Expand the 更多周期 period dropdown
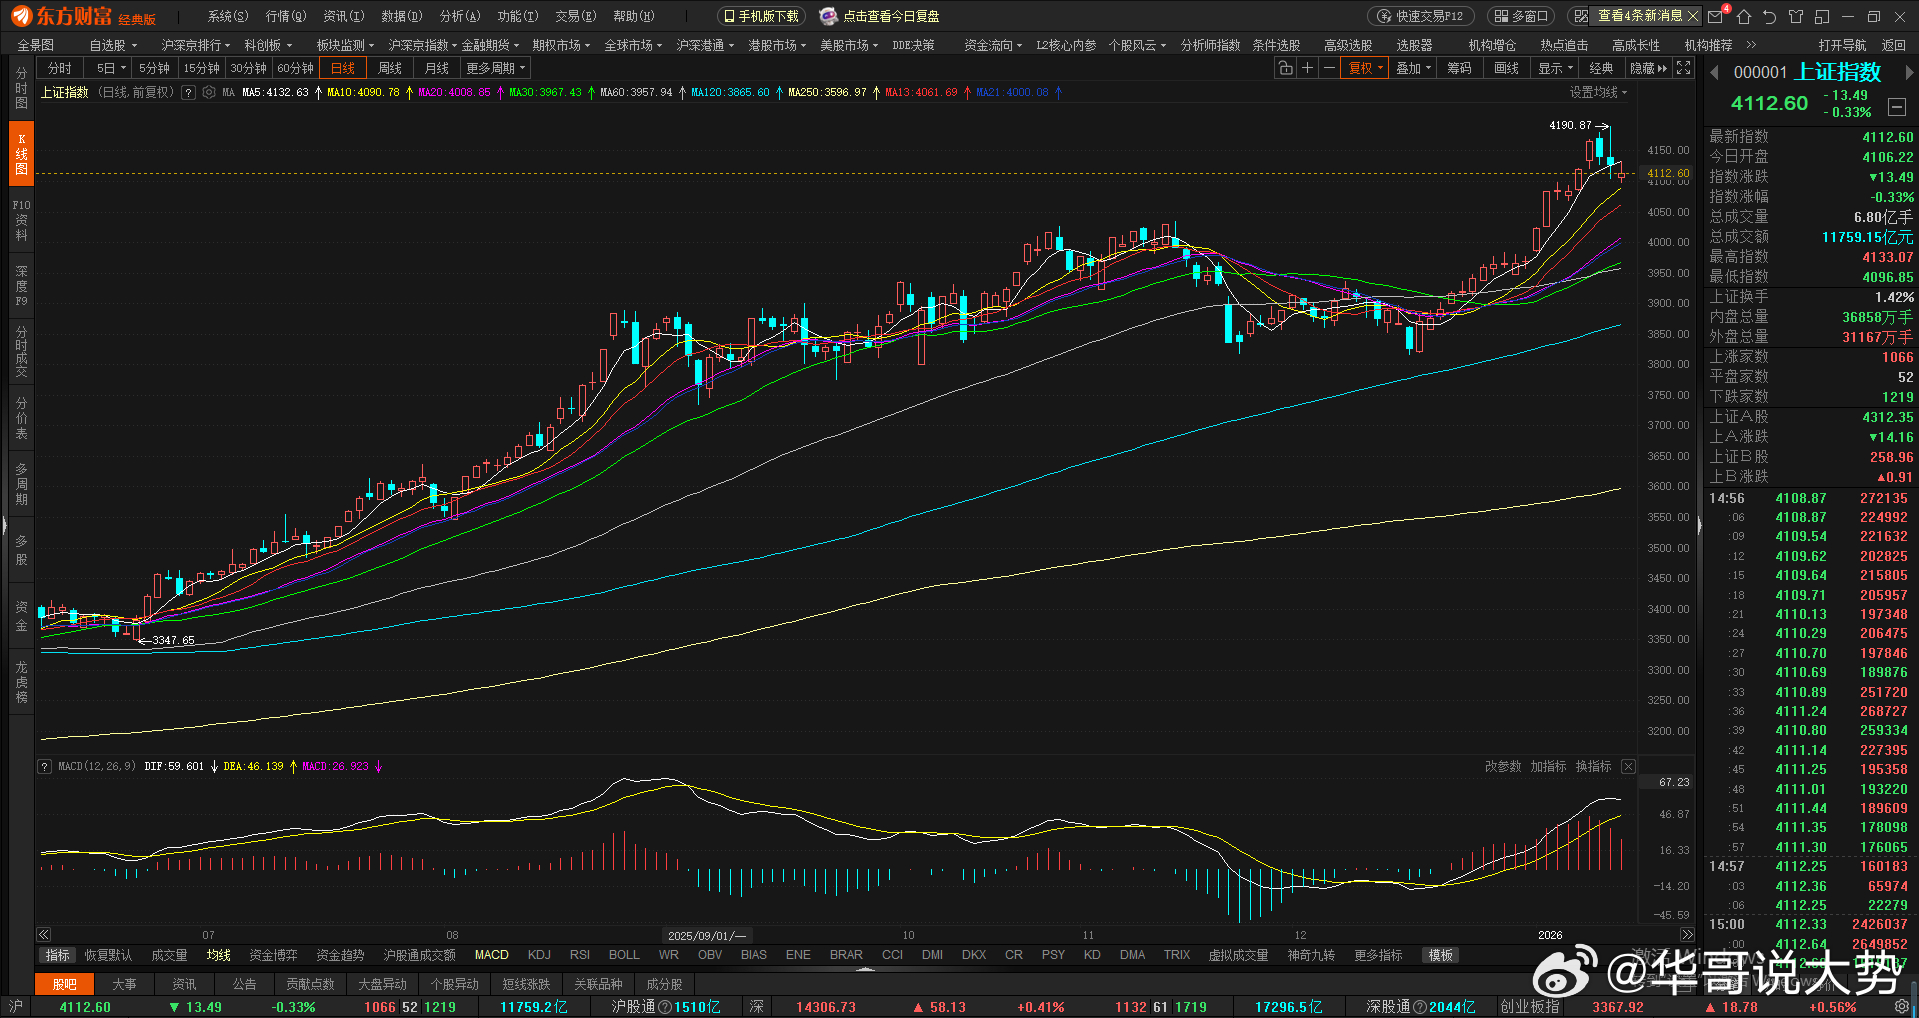 tap(495, 68)
